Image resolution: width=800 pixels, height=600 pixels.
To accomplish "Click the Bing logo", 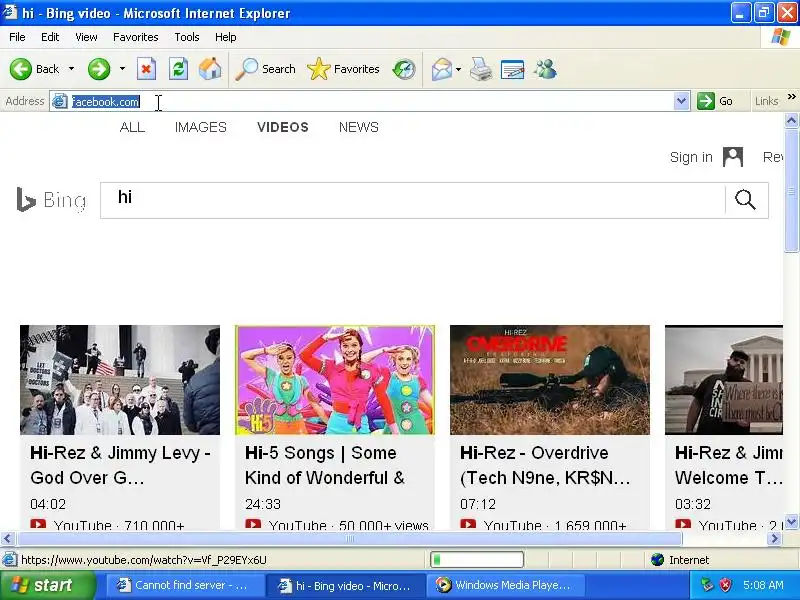I will pos(51,199).
